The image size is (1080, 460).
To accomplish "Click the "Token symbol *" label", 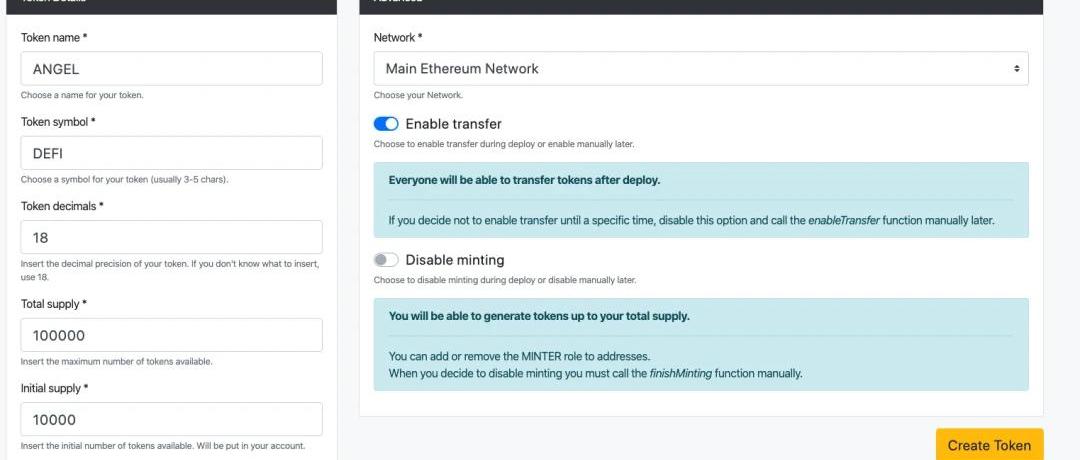I will [58, 122].
